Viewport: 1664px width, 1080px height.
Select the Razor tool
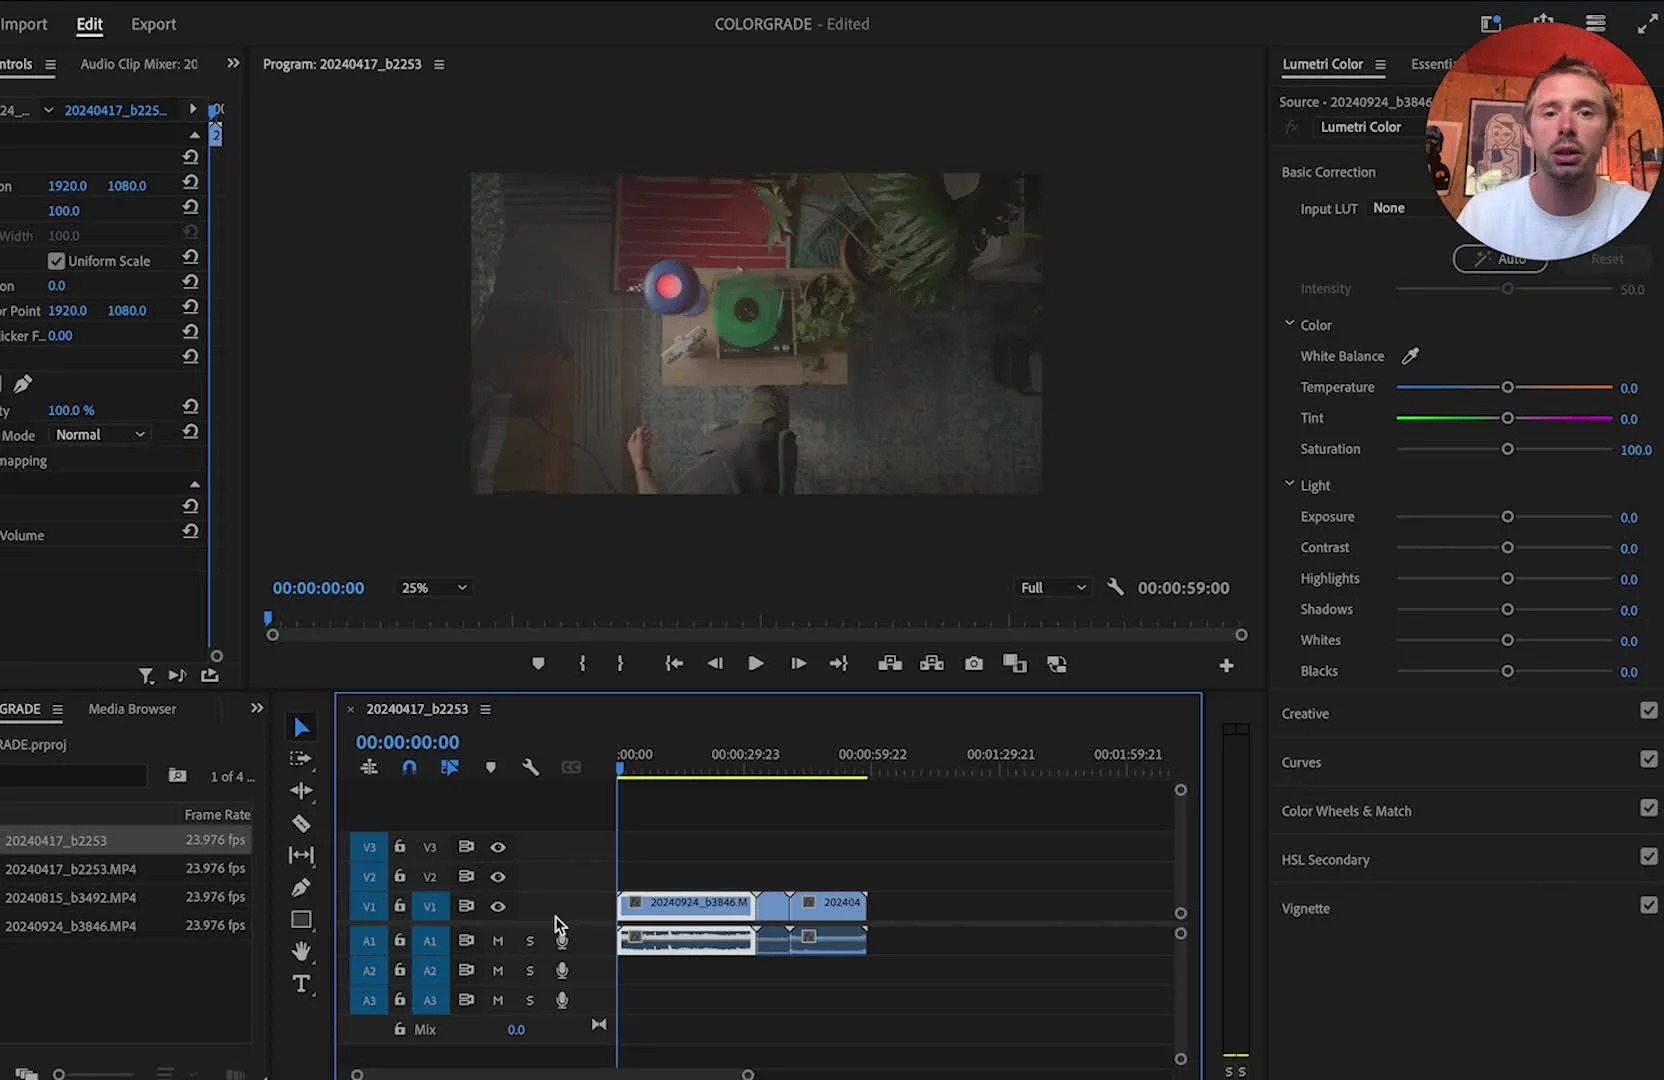301,823
